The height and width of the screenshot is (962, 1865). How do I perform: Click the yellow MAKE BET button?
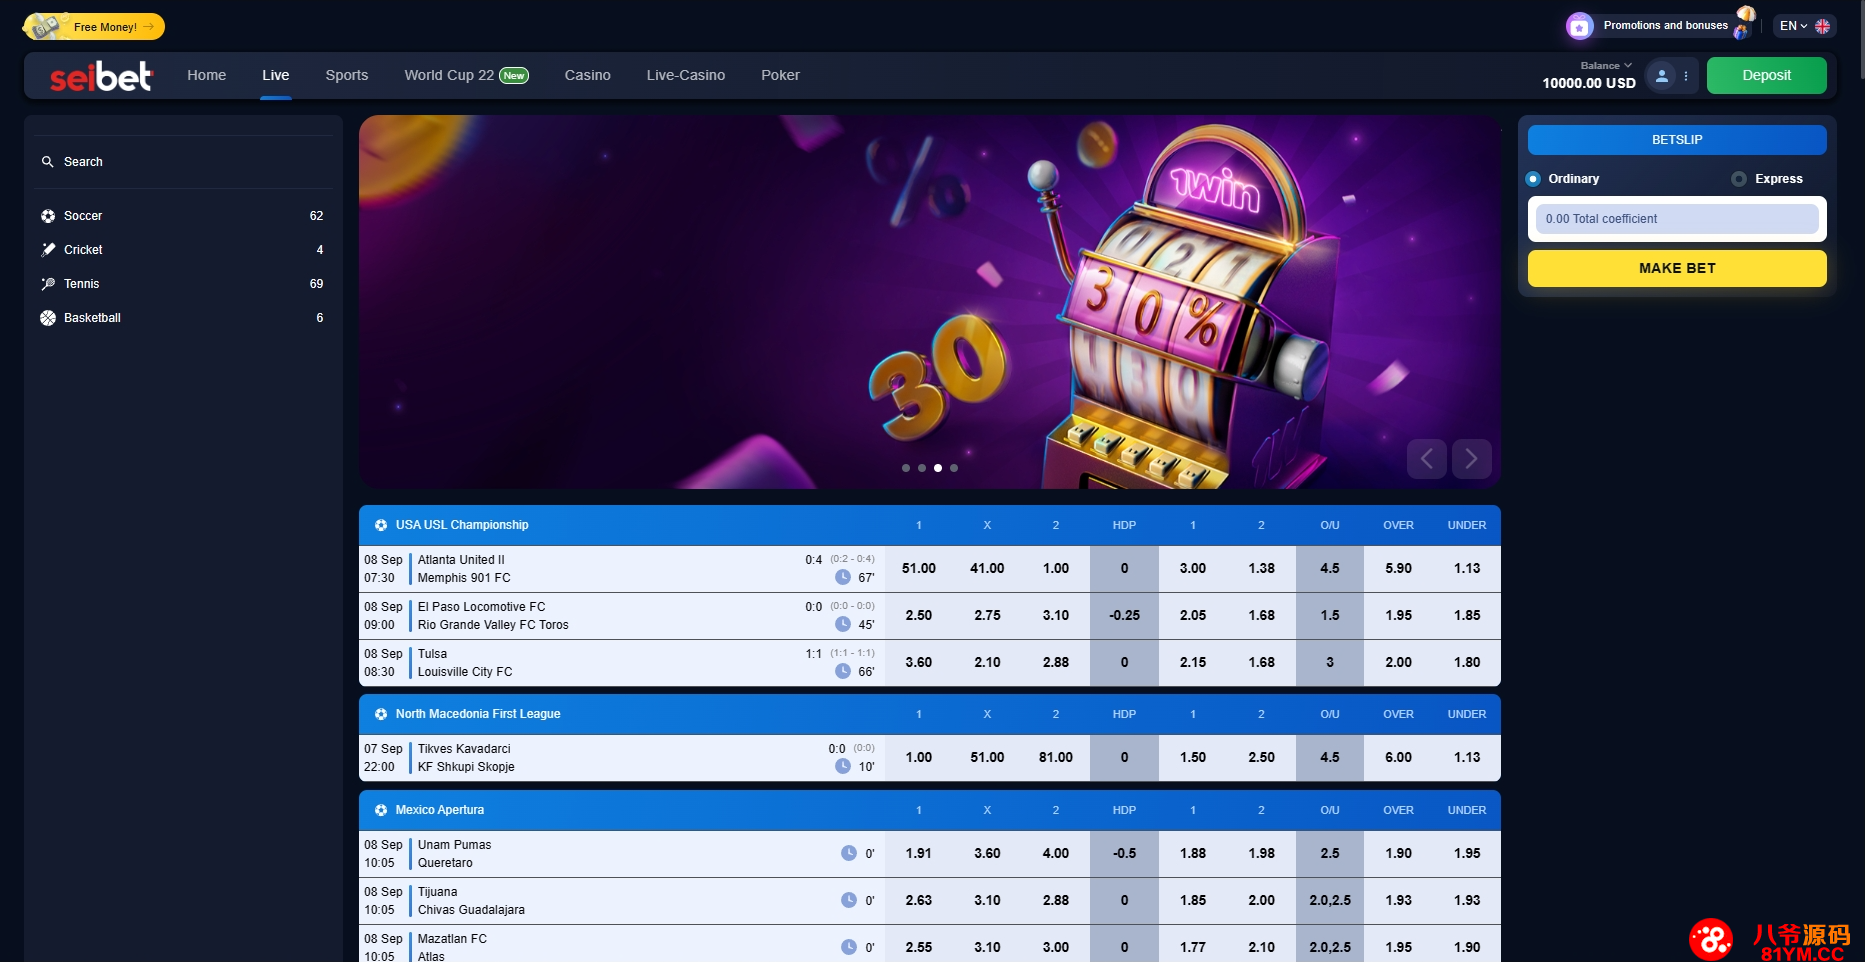pos(1677,268)
